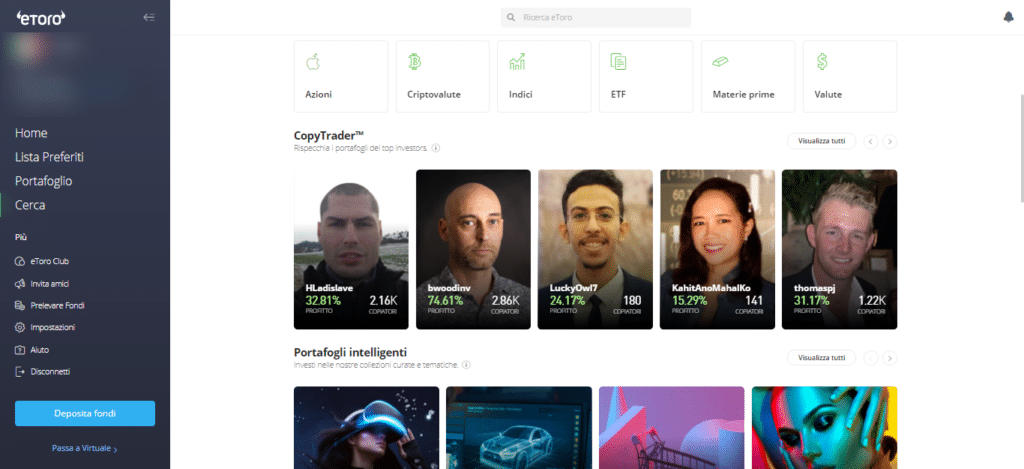Click the Impostazioni gear icon

click(x=19, y=327)
